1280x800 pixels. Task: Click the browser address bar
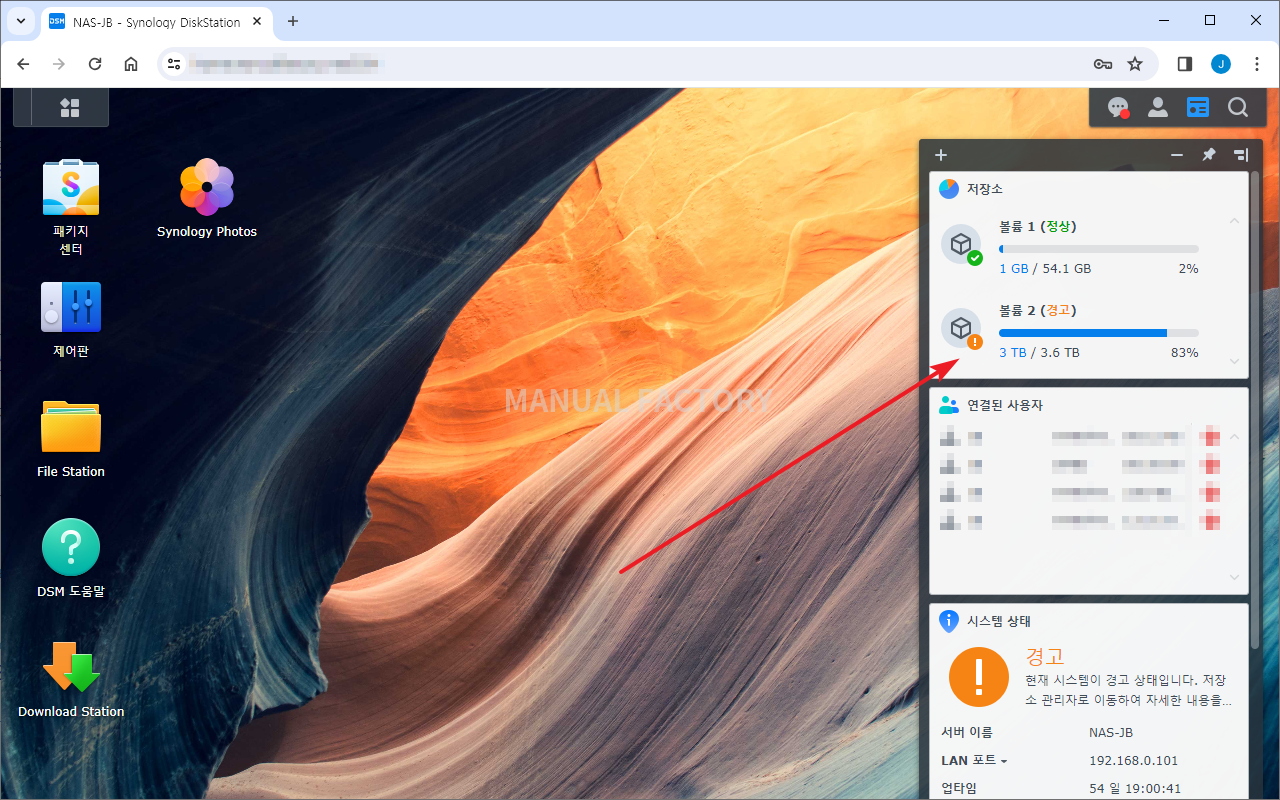[x=658, y=64]
